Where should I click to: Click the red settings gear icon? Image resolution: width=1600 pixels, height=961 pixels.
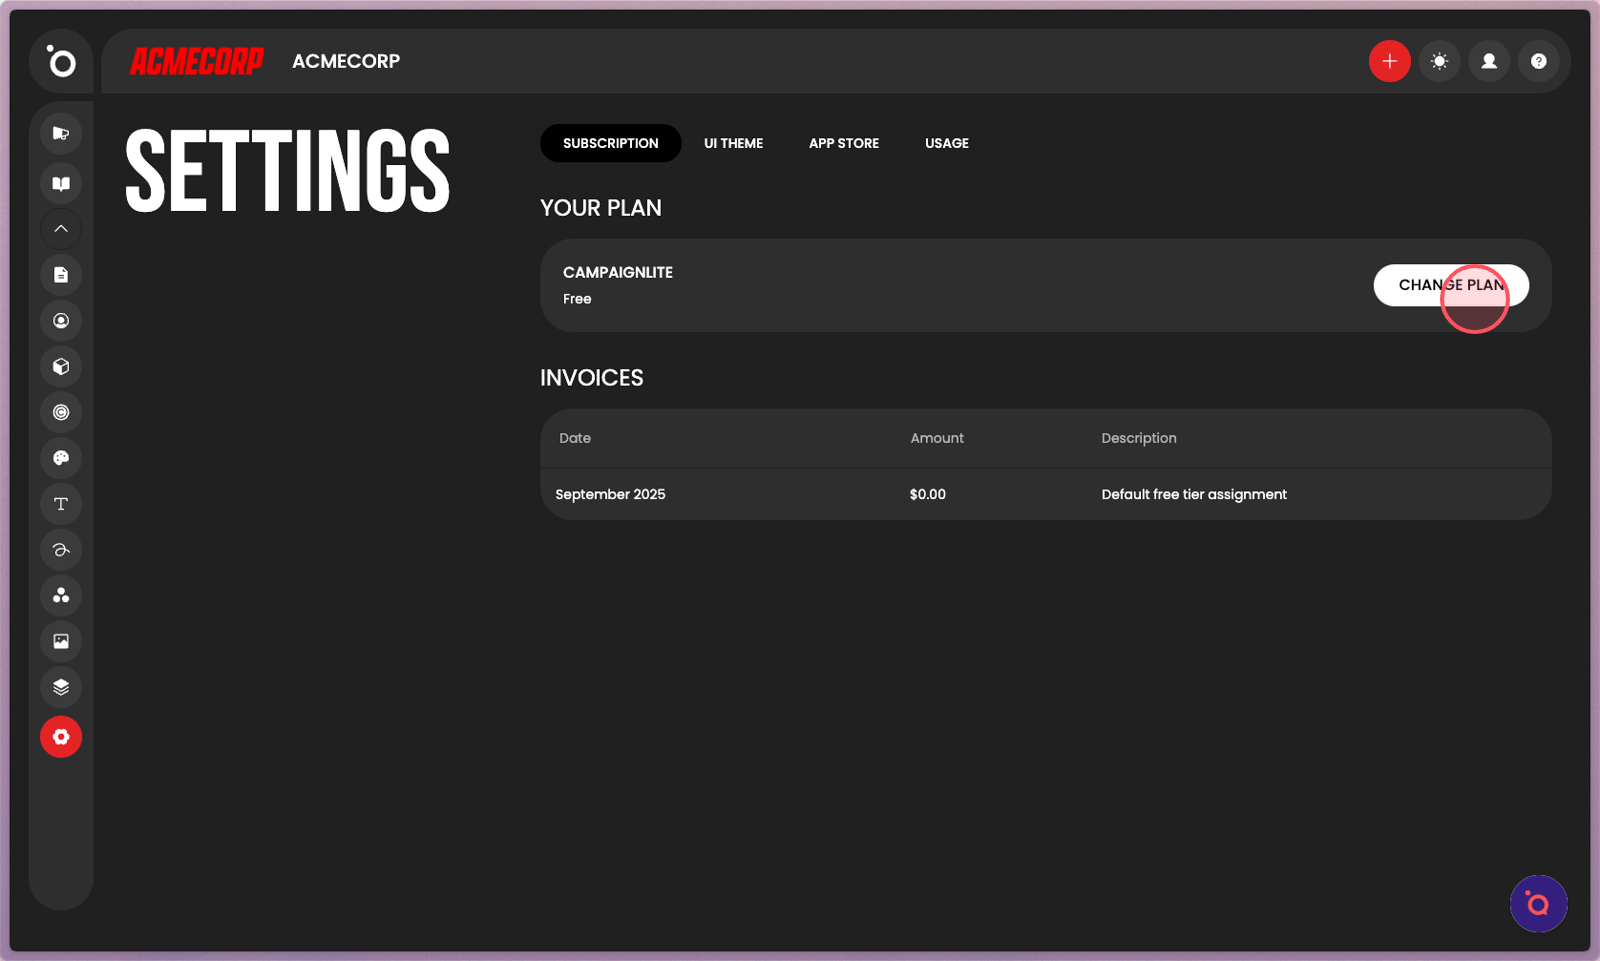pyautogui.click(x=61, y=737)
